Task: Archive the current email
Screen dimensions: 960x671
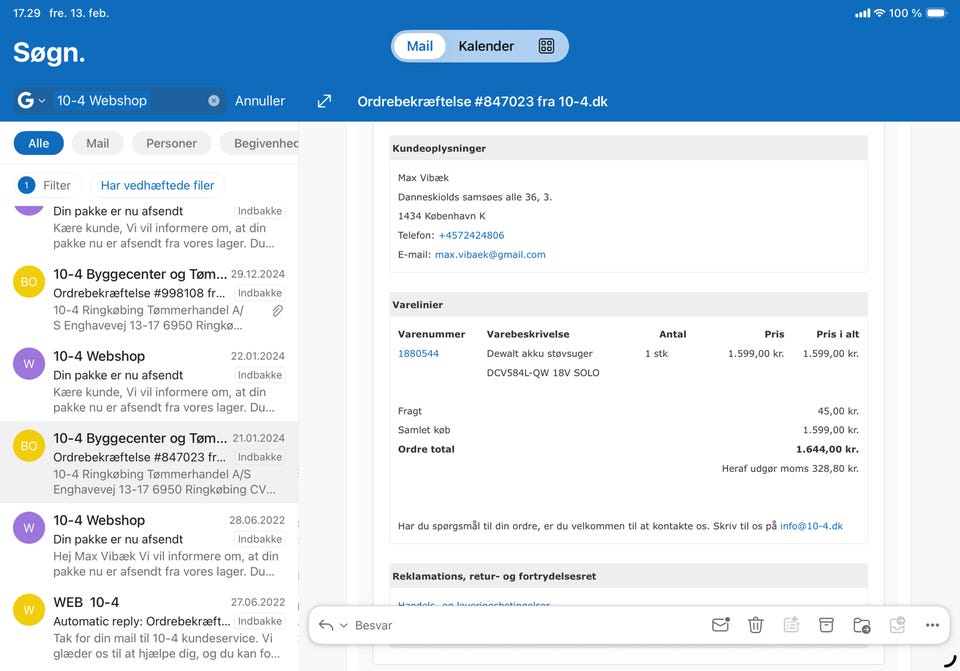Action: click(826, 625)
